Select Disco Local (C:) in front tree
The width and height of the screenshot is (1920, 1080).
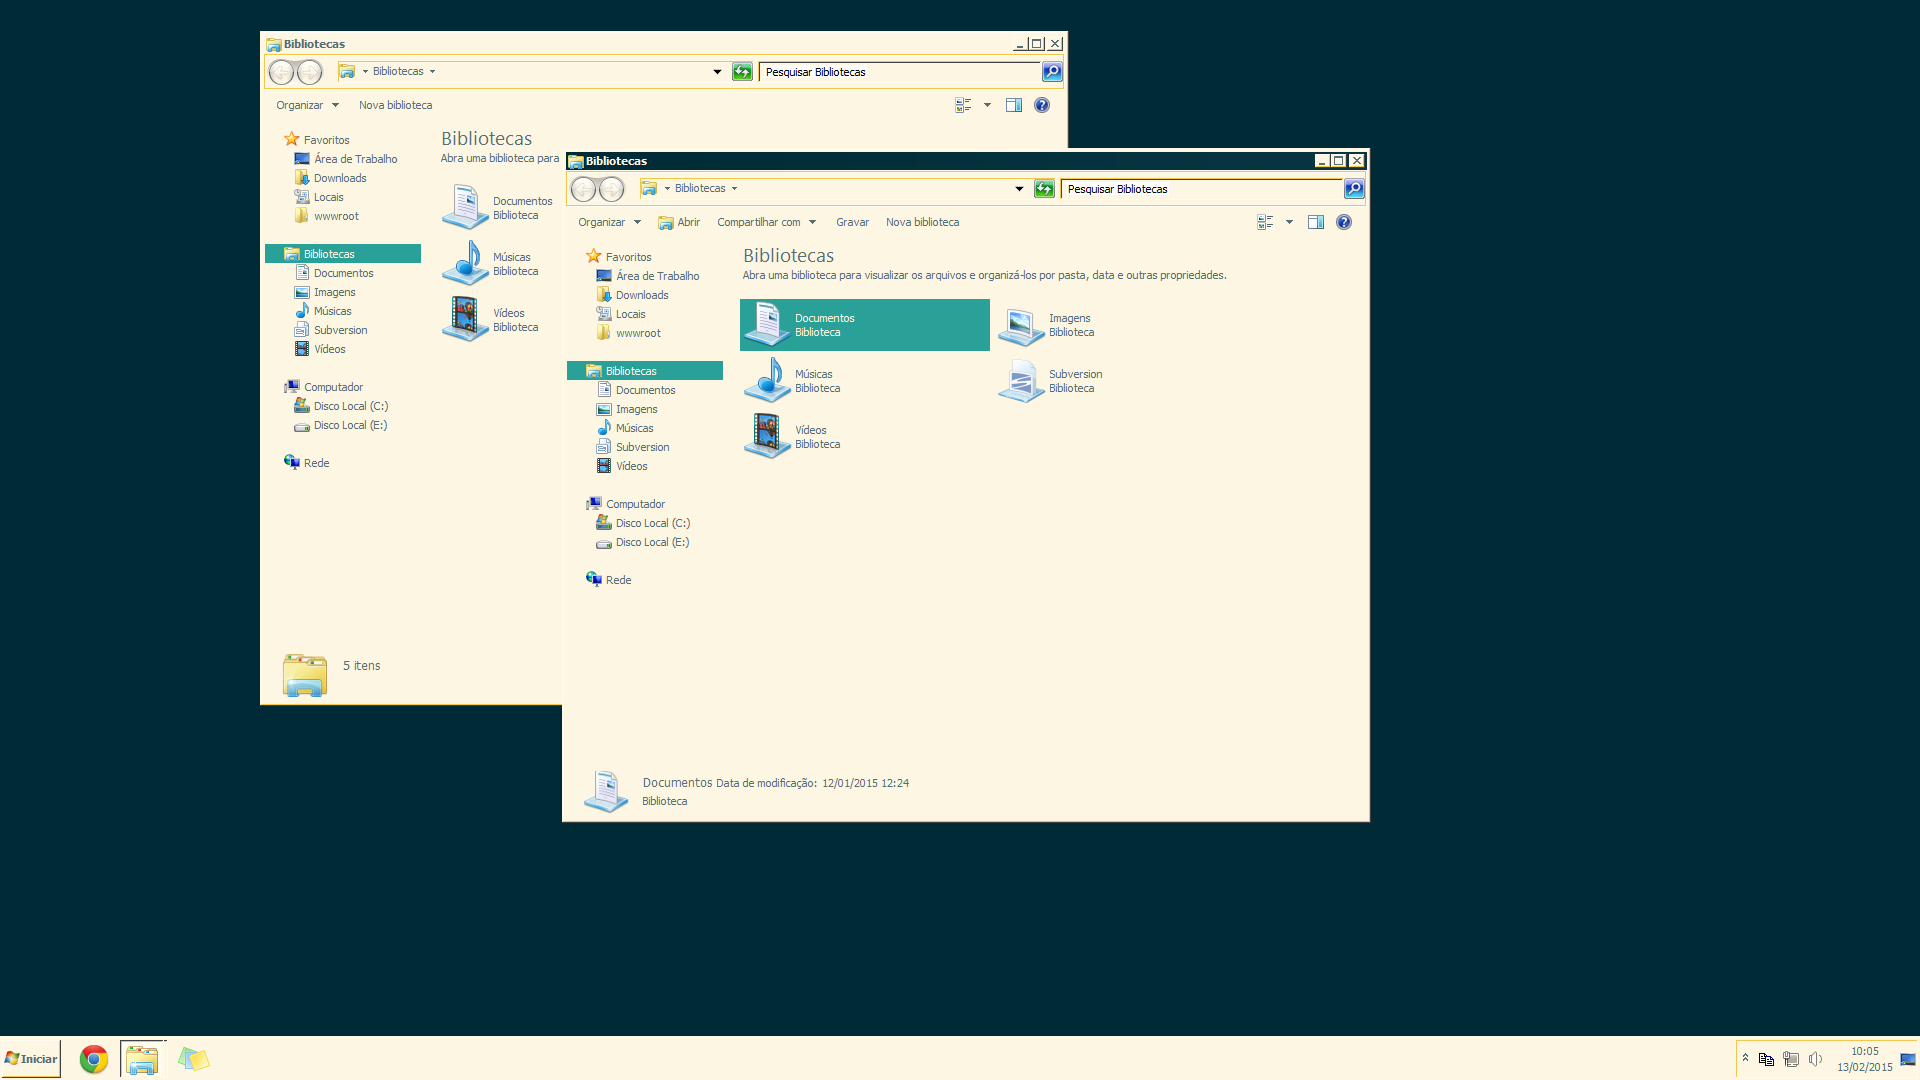[x=652, y=523]
